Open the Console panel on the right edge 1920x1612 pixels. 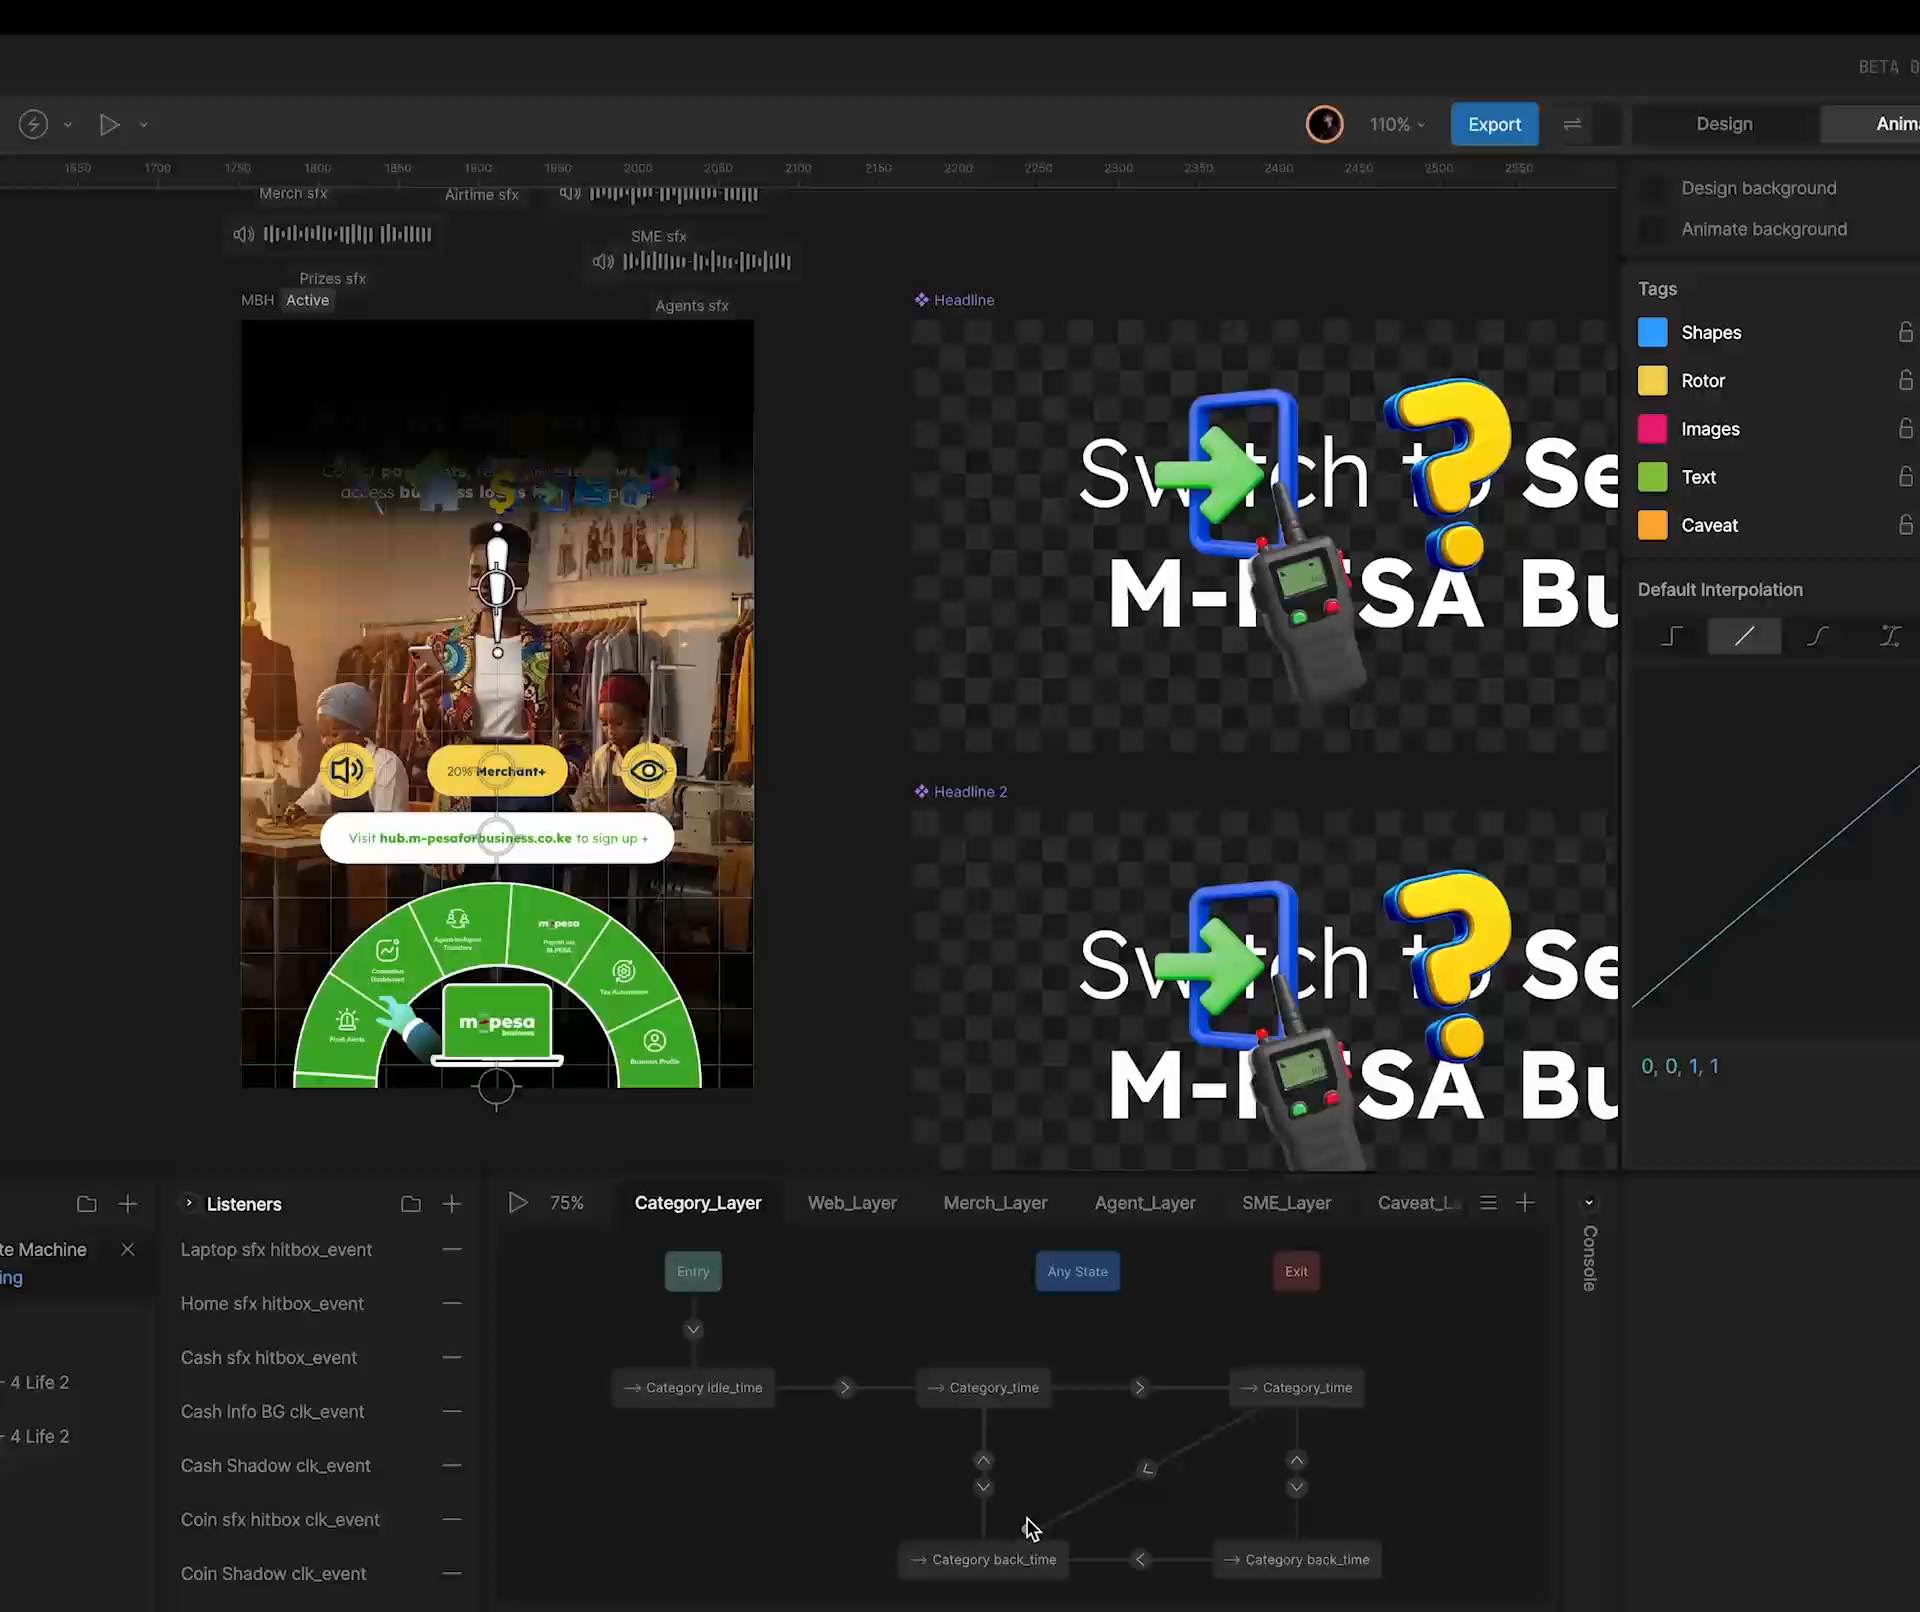[1590, 1255]
